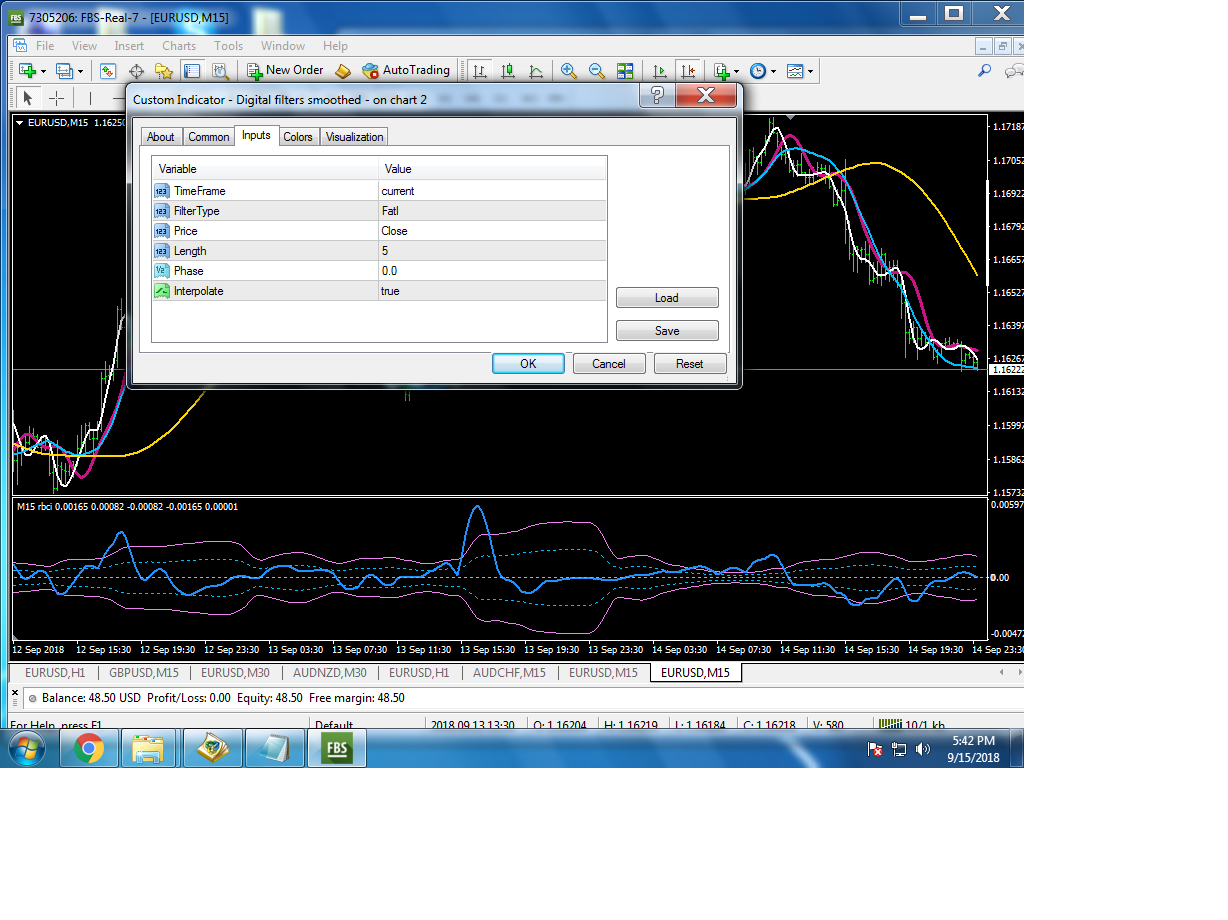Click the tile windows icon
Viewport: 1228px width, 920px height.
coord(625,71)
